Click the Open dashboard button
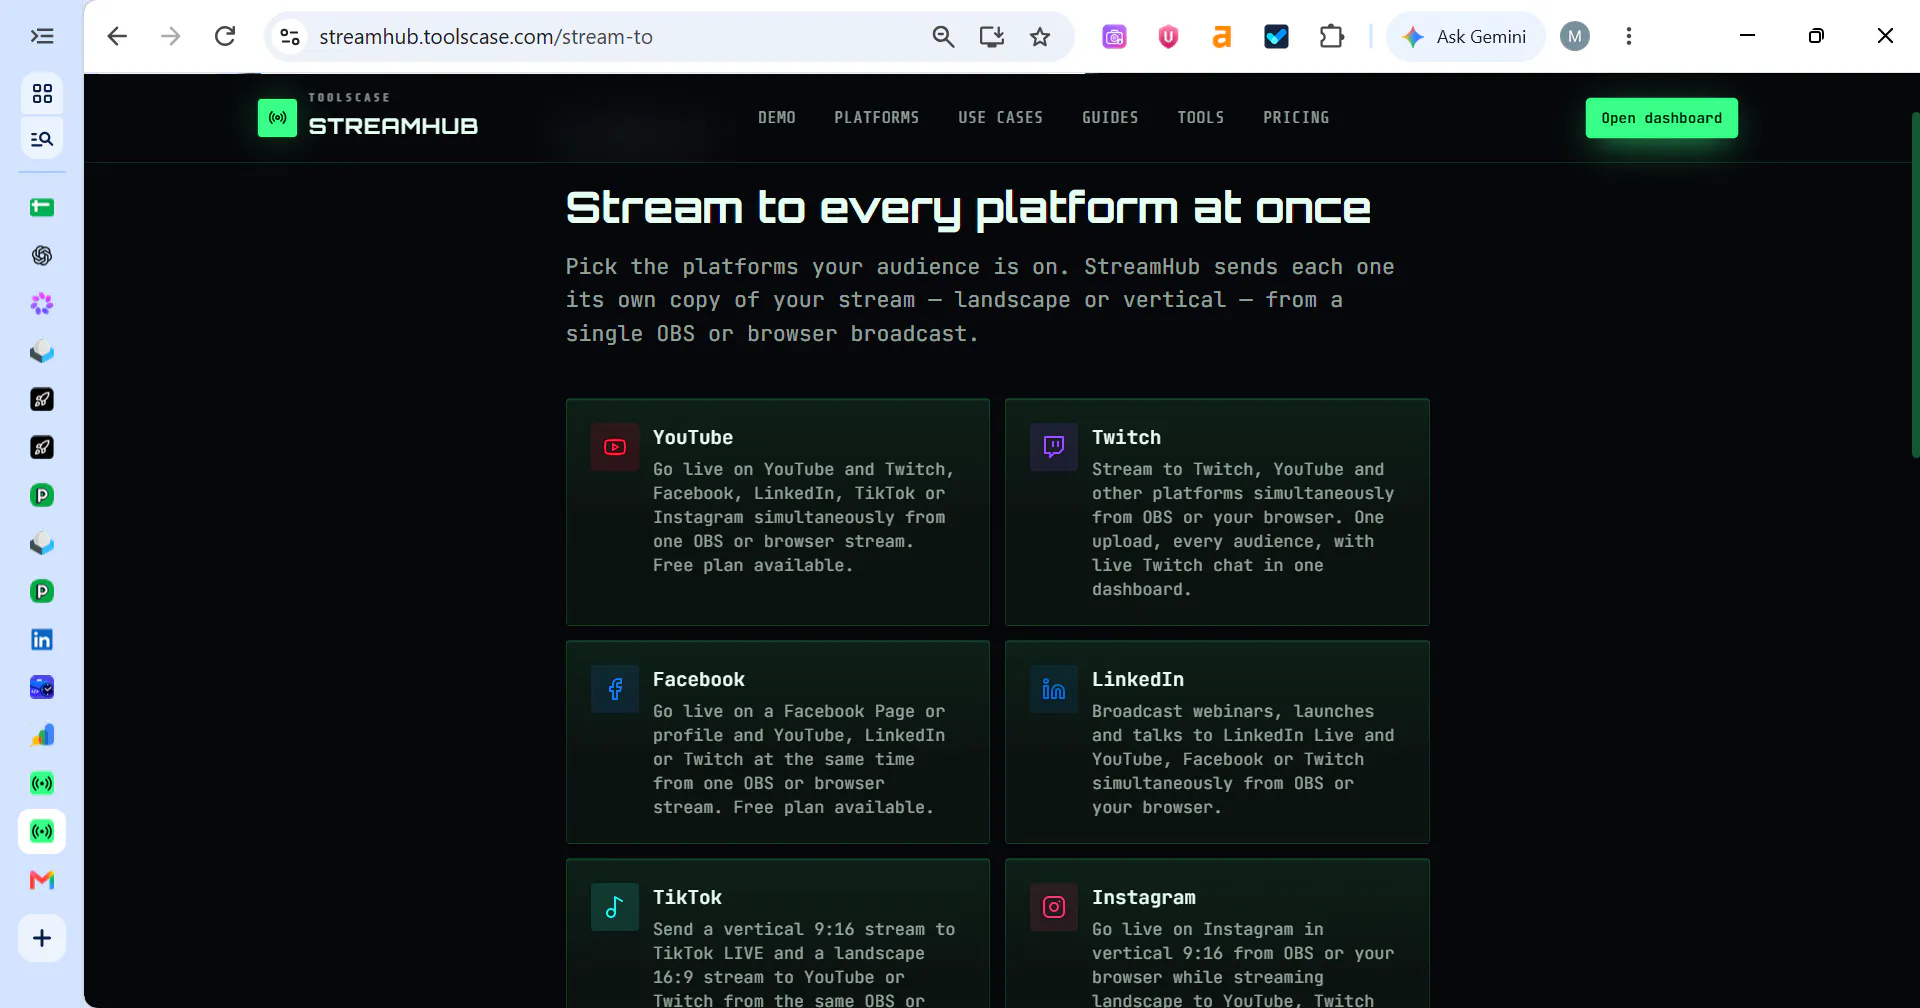The width and height of the screenshot is (1920, 1008). pos(1662,118)
